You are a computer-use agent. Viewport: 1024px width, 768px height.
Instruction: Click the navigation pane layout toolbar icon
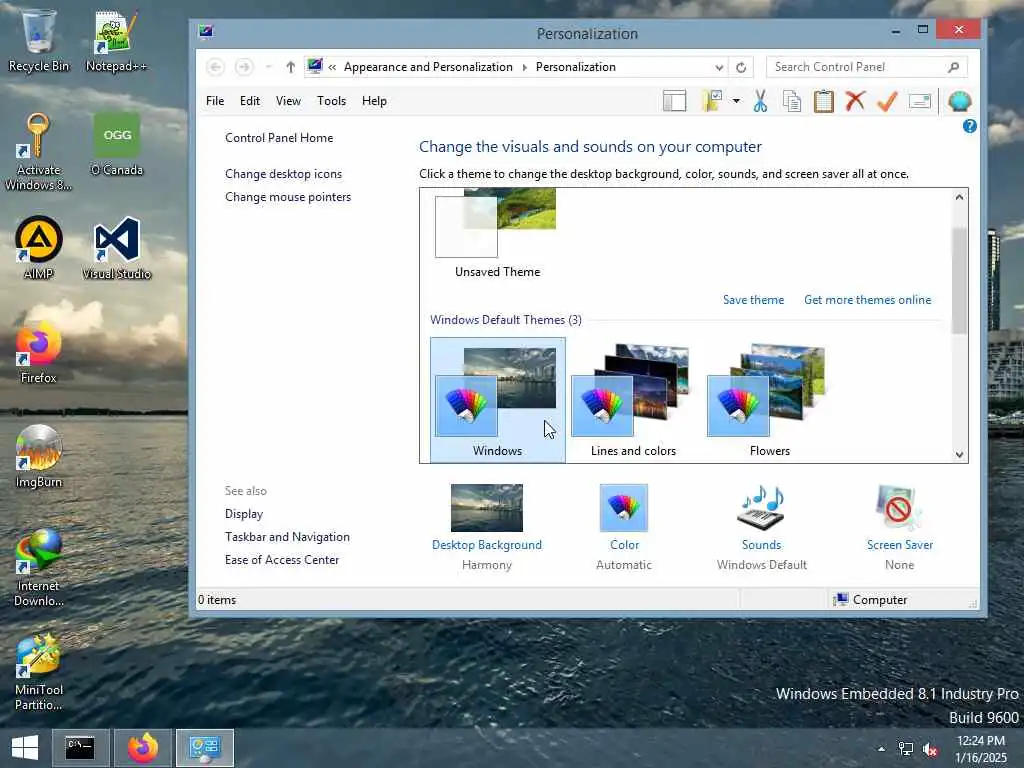tap(674, 101)
